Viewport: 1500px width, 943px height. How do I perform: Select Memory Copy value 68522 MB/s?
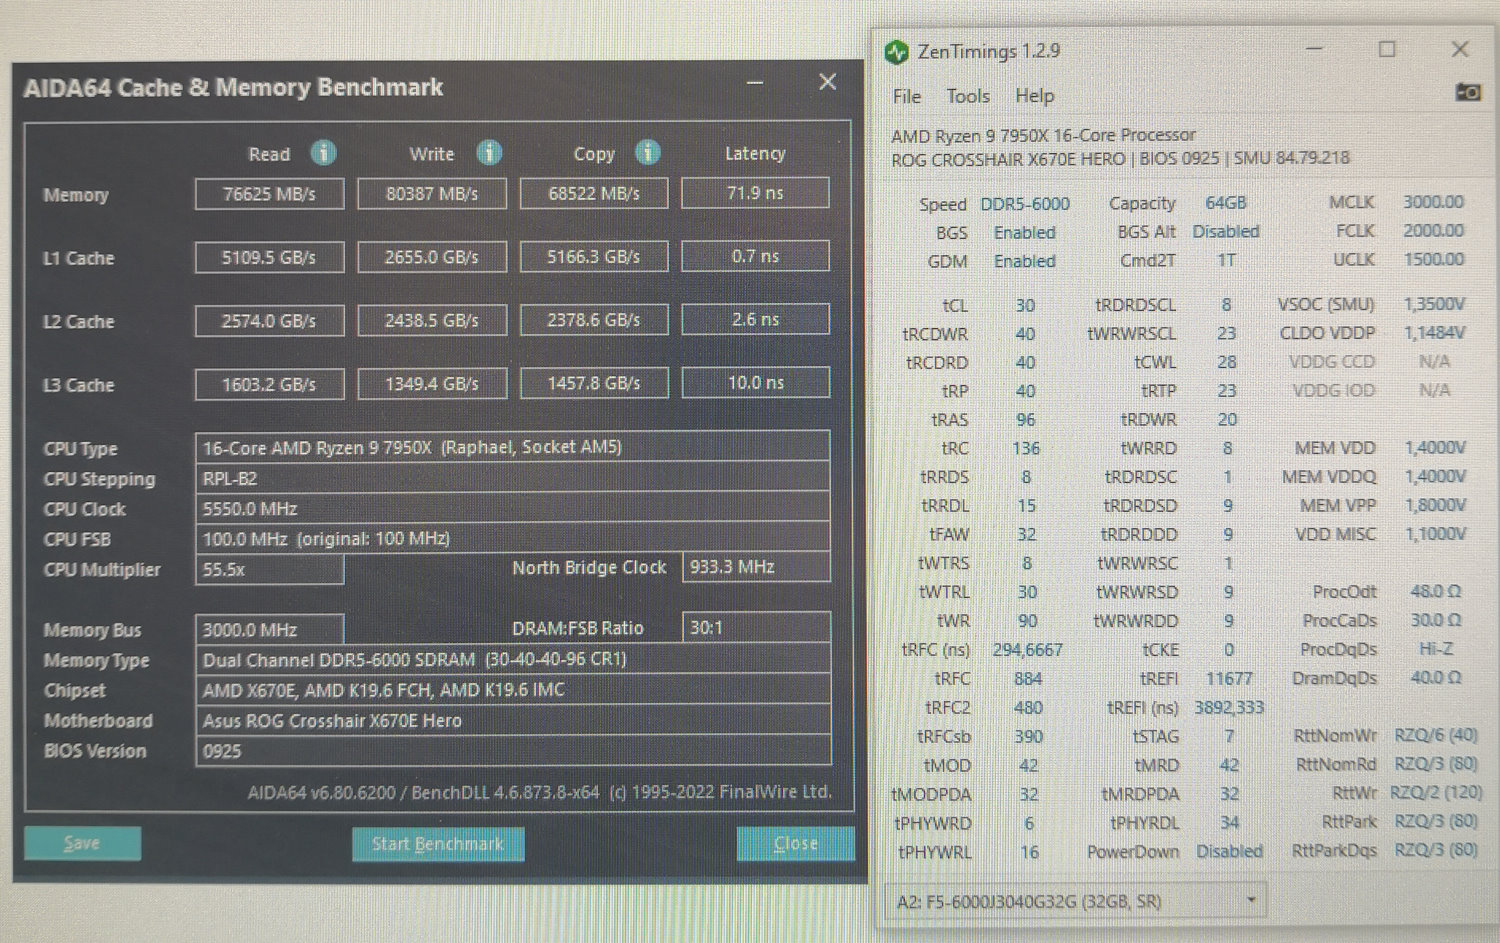pos(594,193)
